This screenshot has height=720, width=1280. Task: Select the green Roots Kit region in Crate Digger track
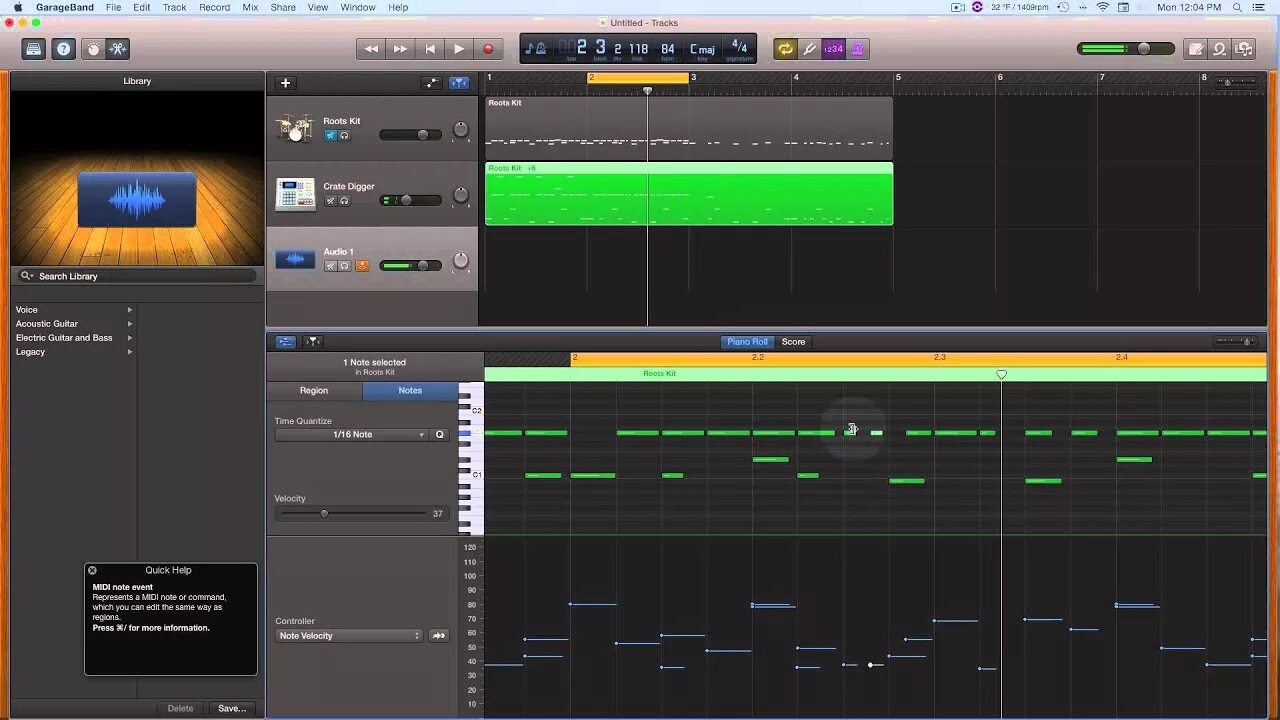point(689,194)
